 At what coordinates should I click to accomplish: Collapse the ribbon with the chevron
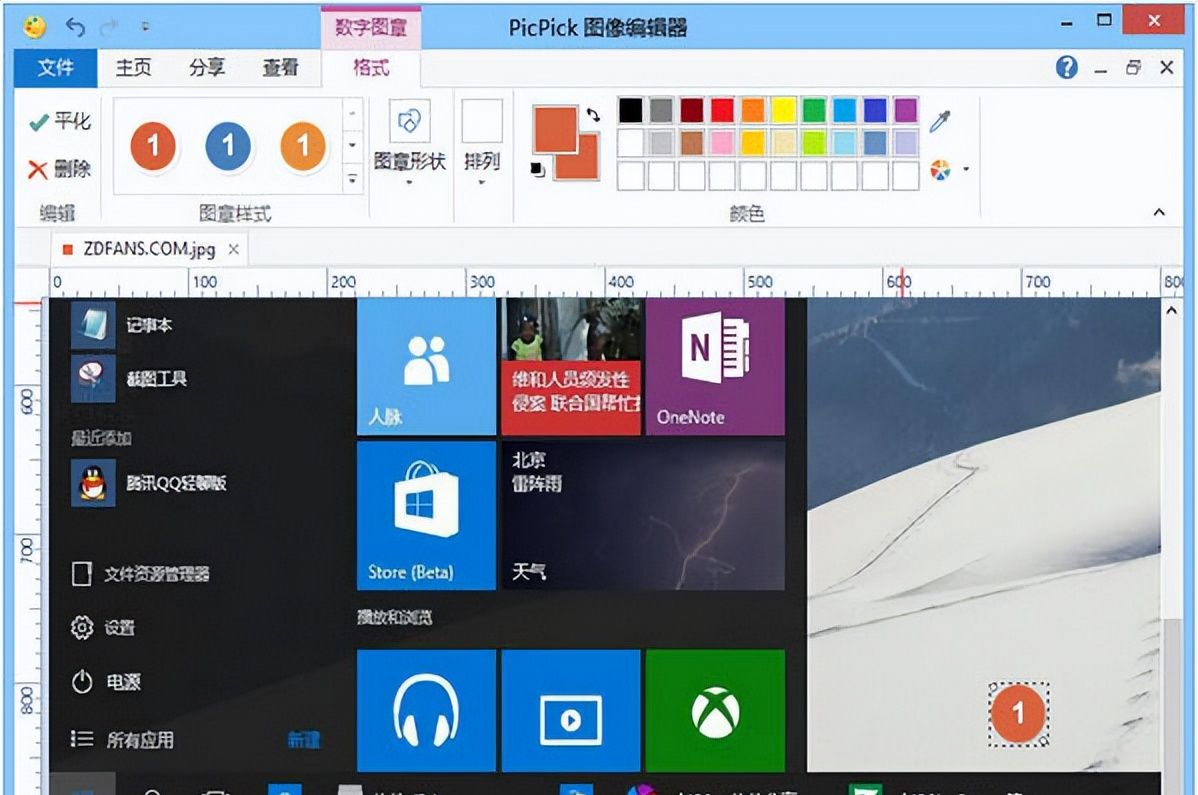[1159, 212]
